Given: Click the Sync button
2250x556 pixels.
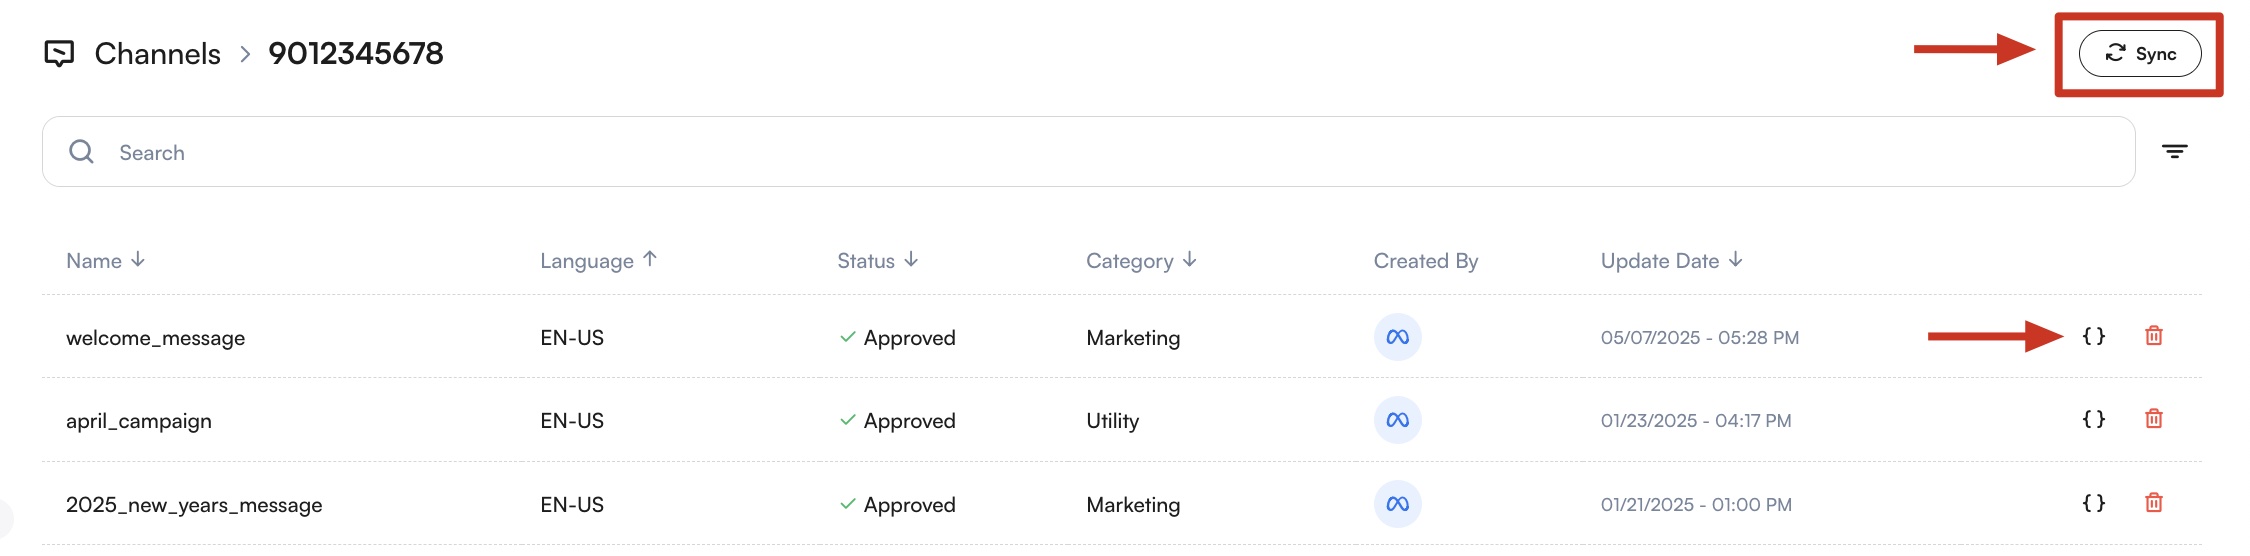Looking at the screenshot, I should pos(2139,54).
